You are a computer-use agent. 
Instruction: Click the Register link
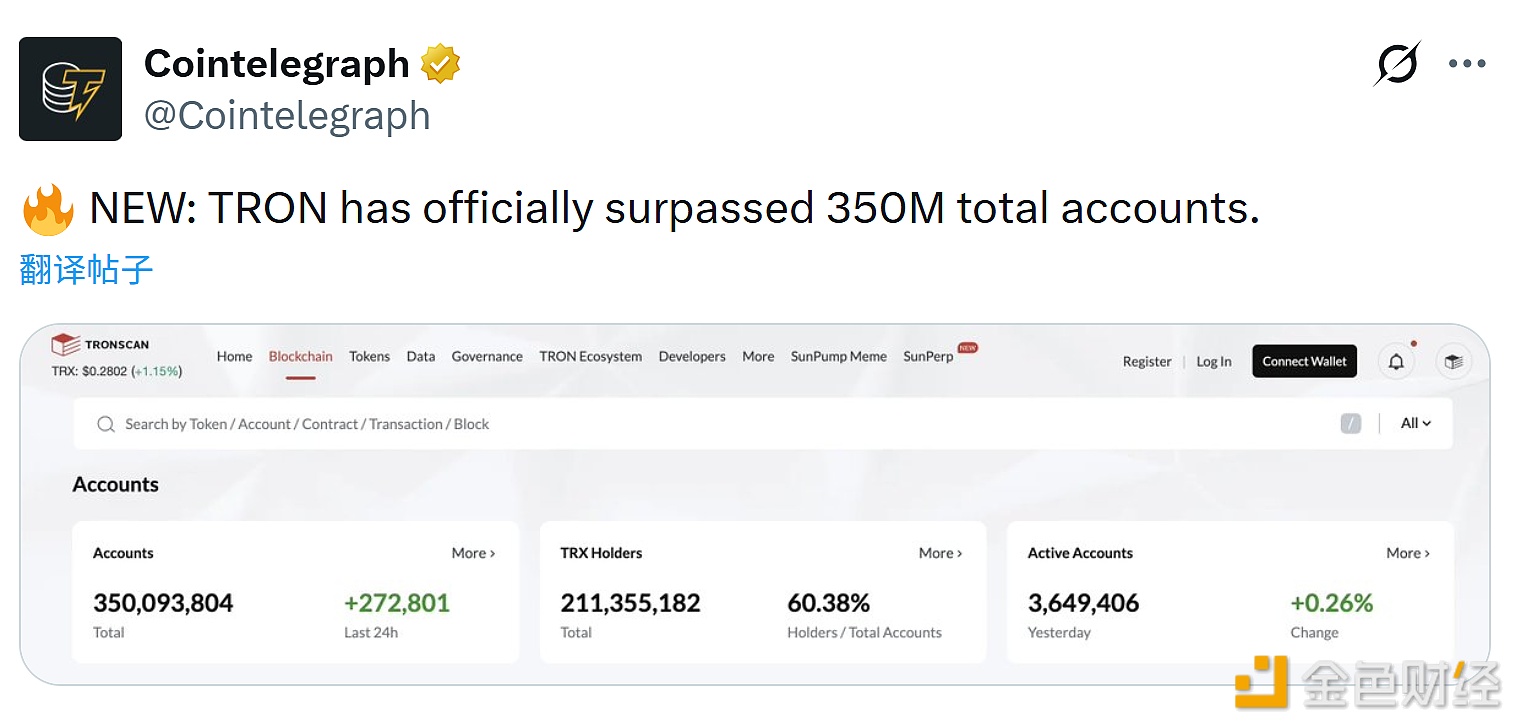1147,362
